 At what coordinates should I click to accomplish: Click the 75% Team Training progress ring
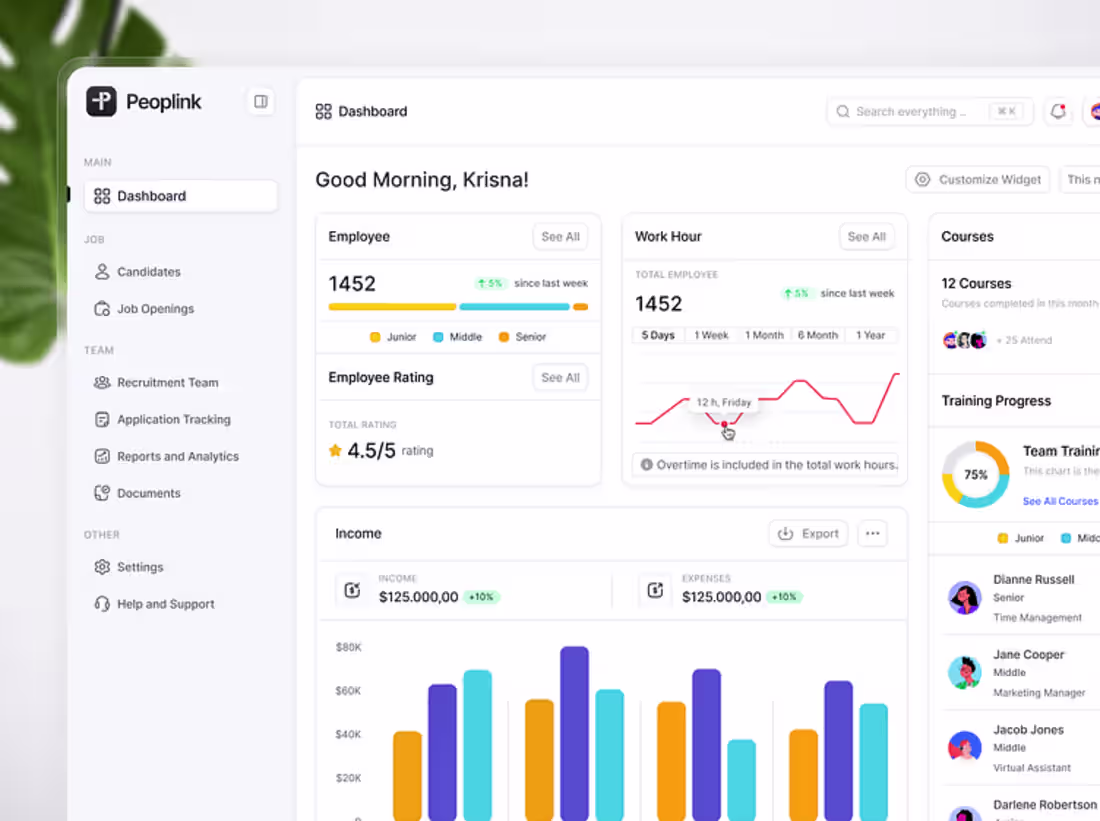[974, 474]
